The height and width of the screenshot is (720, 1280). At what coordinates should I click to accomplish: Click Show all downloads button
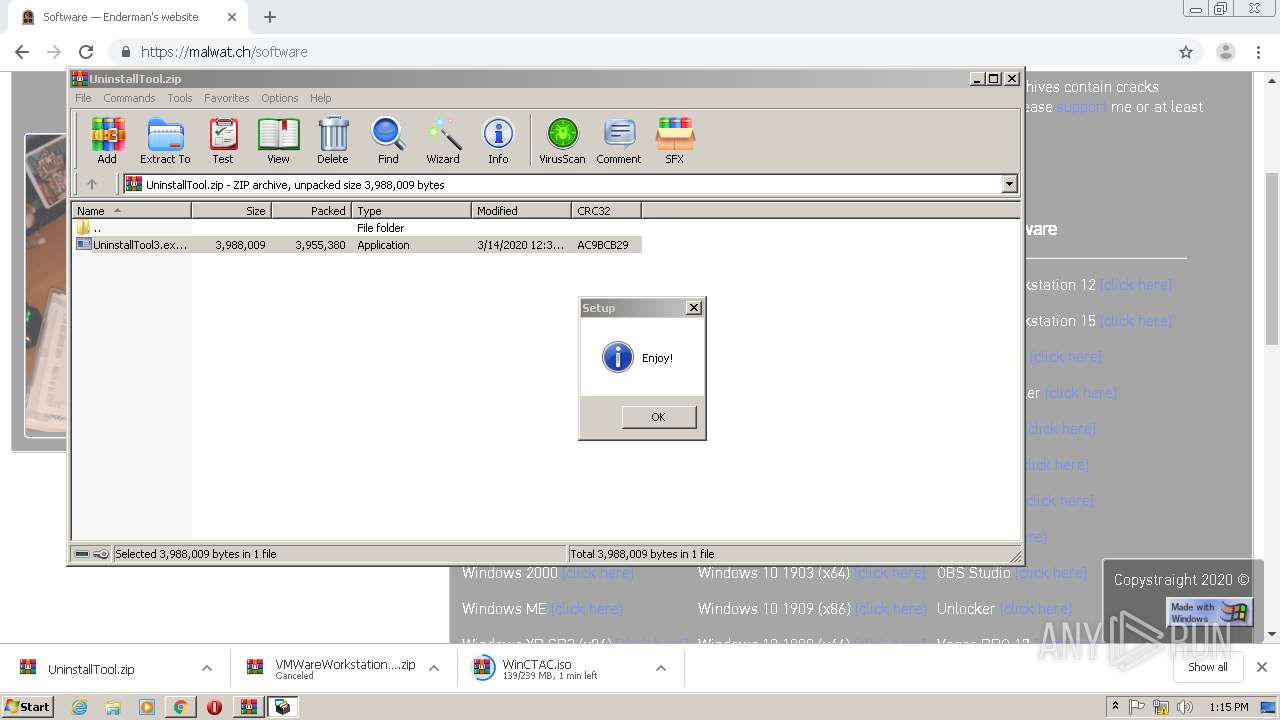[x=1207, y=667]
